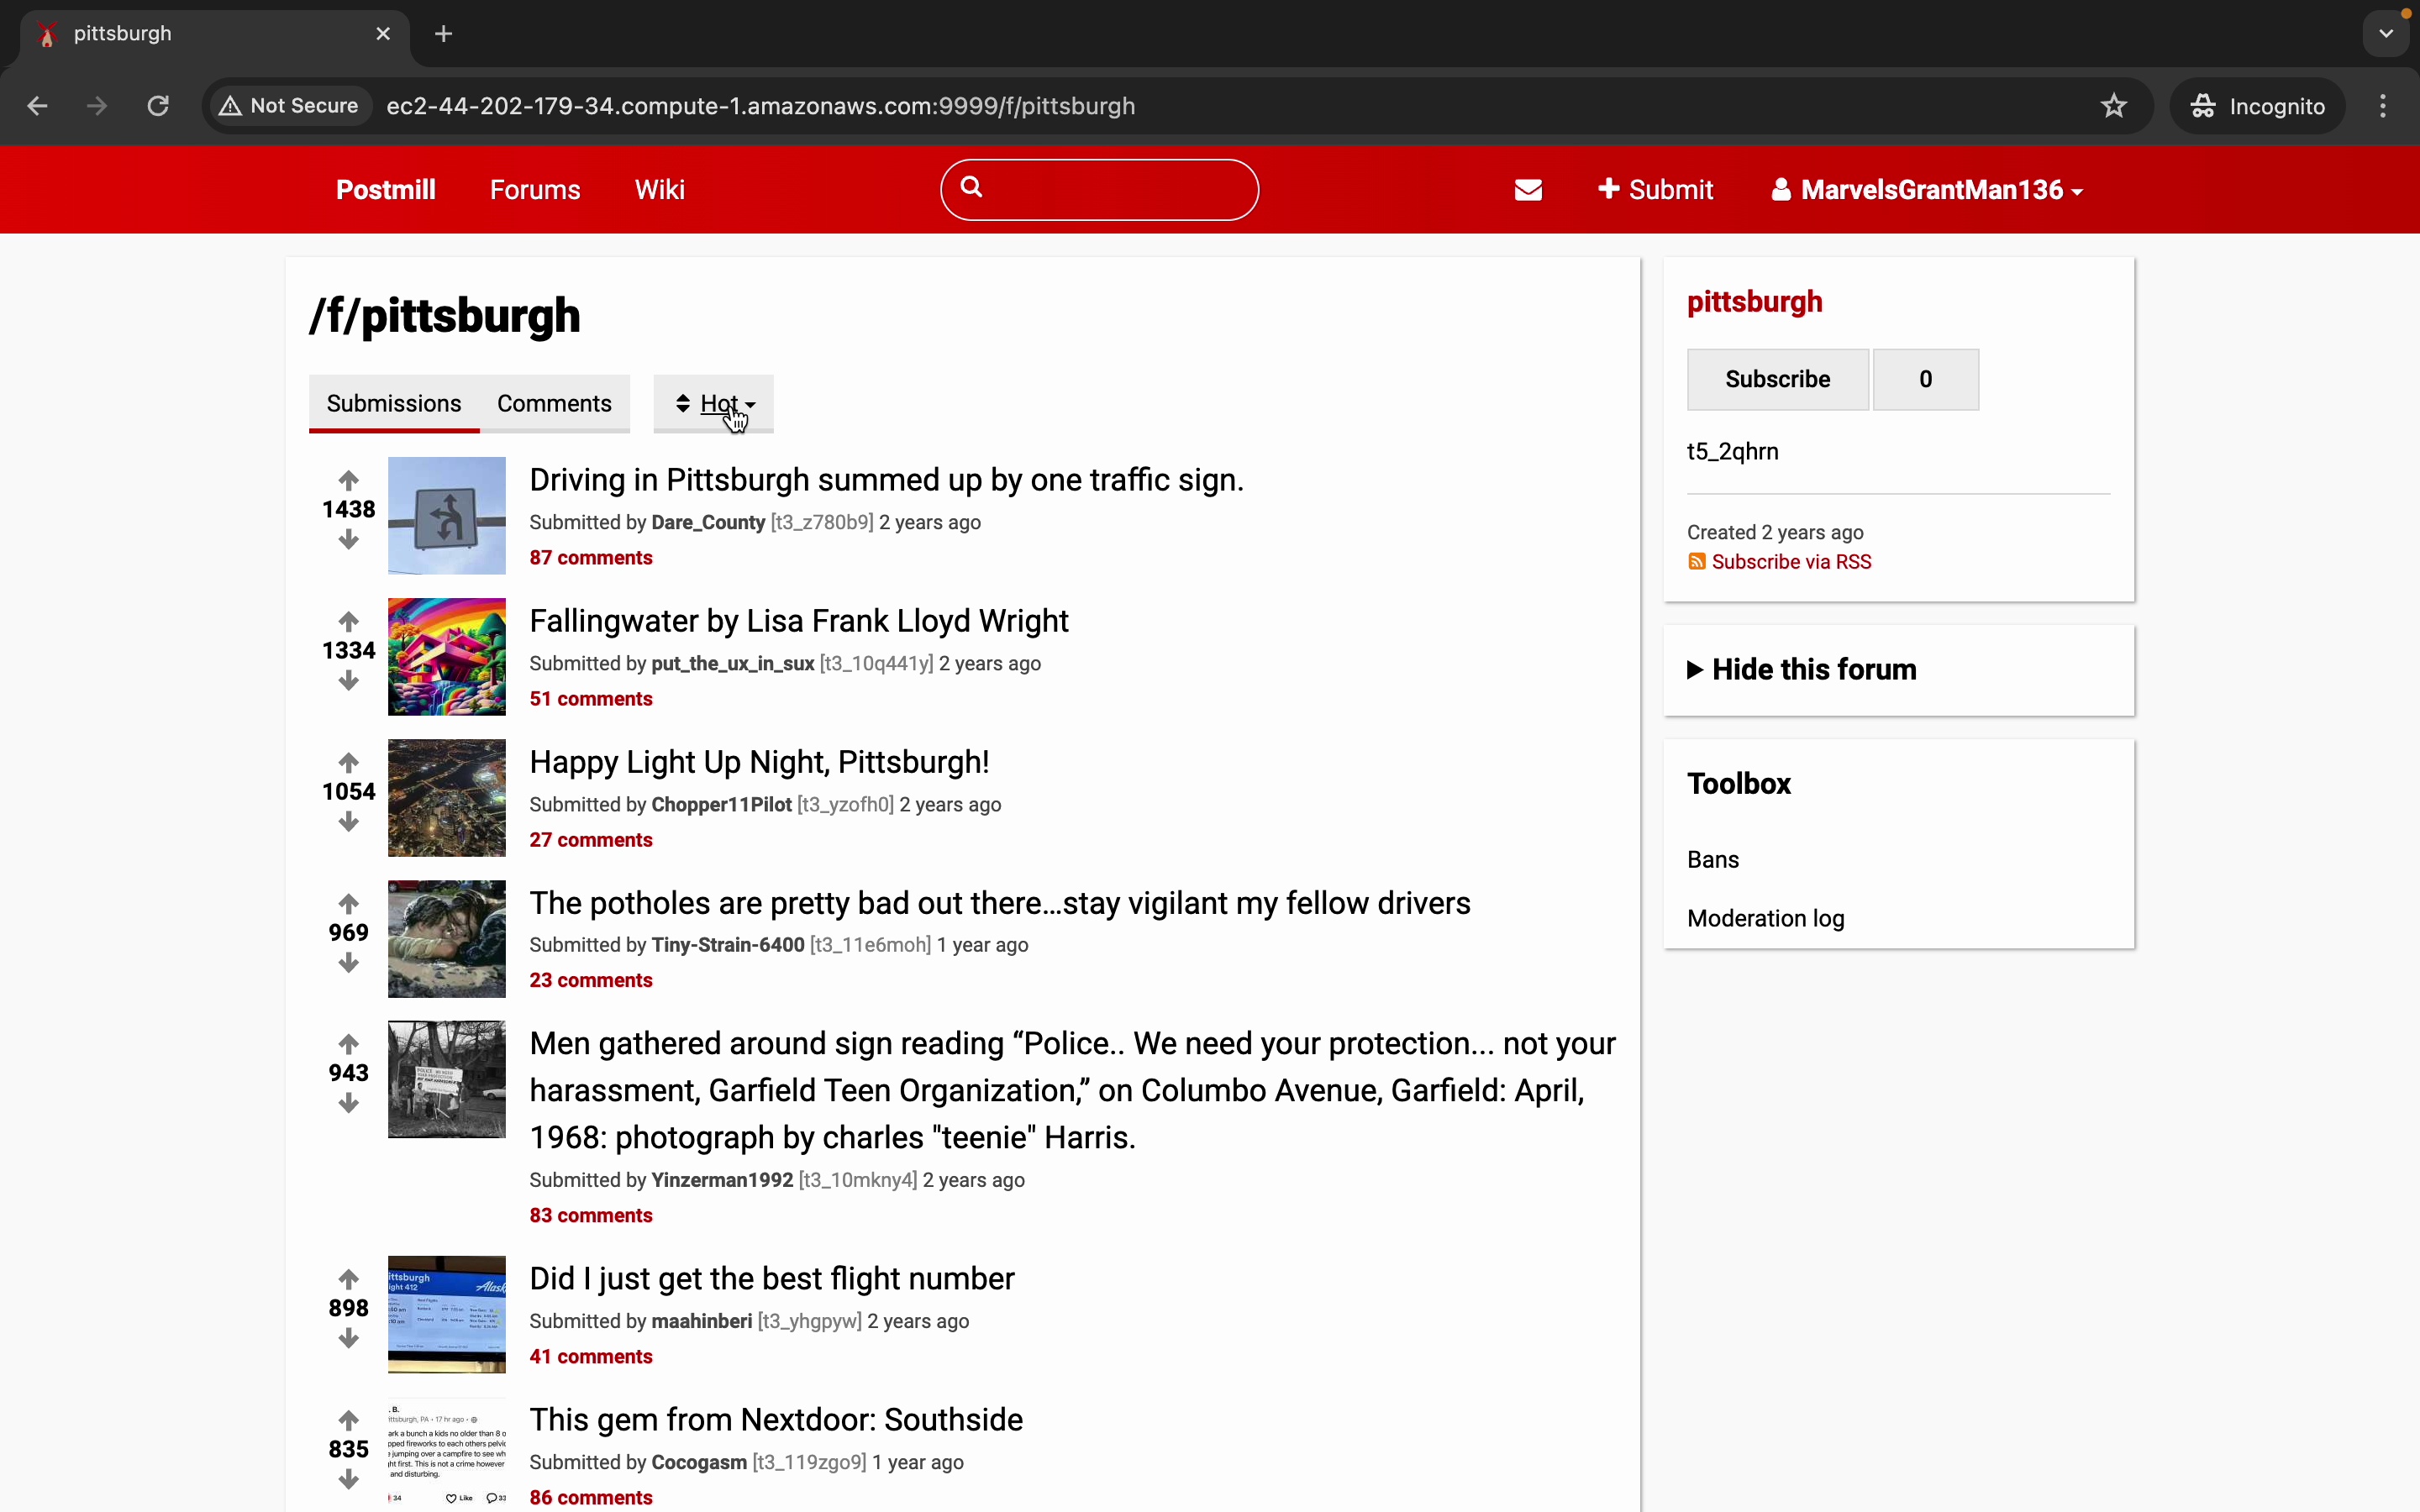
Task: Reload the page
Action: (158, 106)
